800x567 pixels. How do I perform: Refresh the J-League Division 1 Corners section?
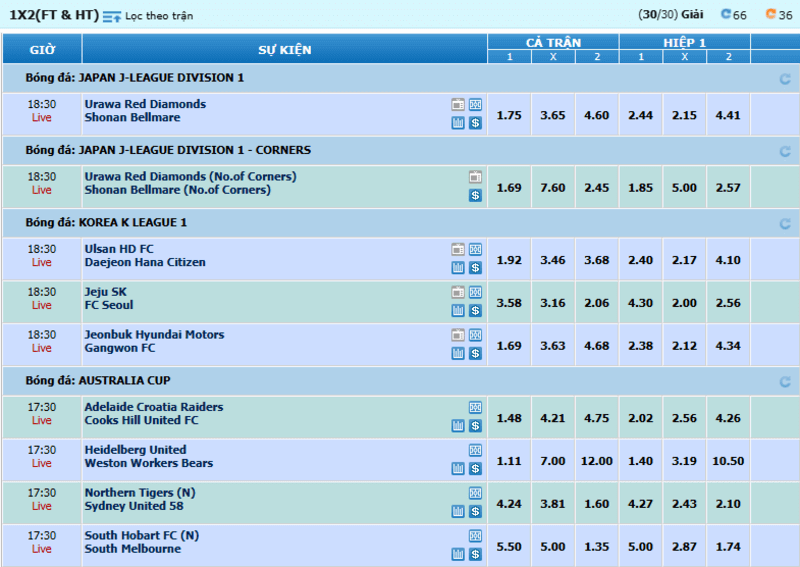tap(785, 152)
